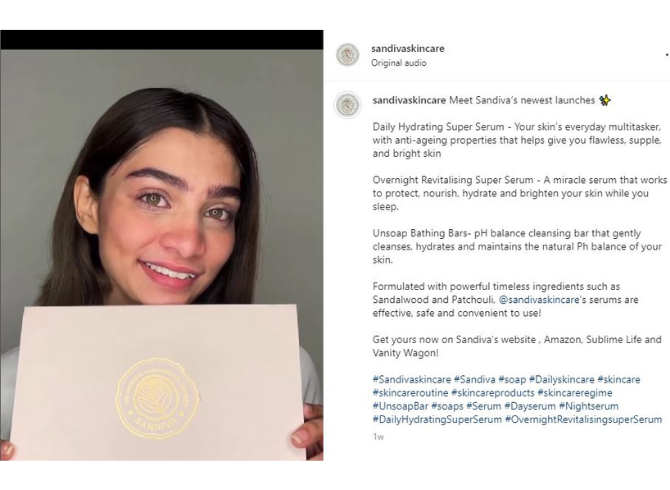Click the #skincareproducts hashtag
Viewport: 670px width, 490px height.
493,393
